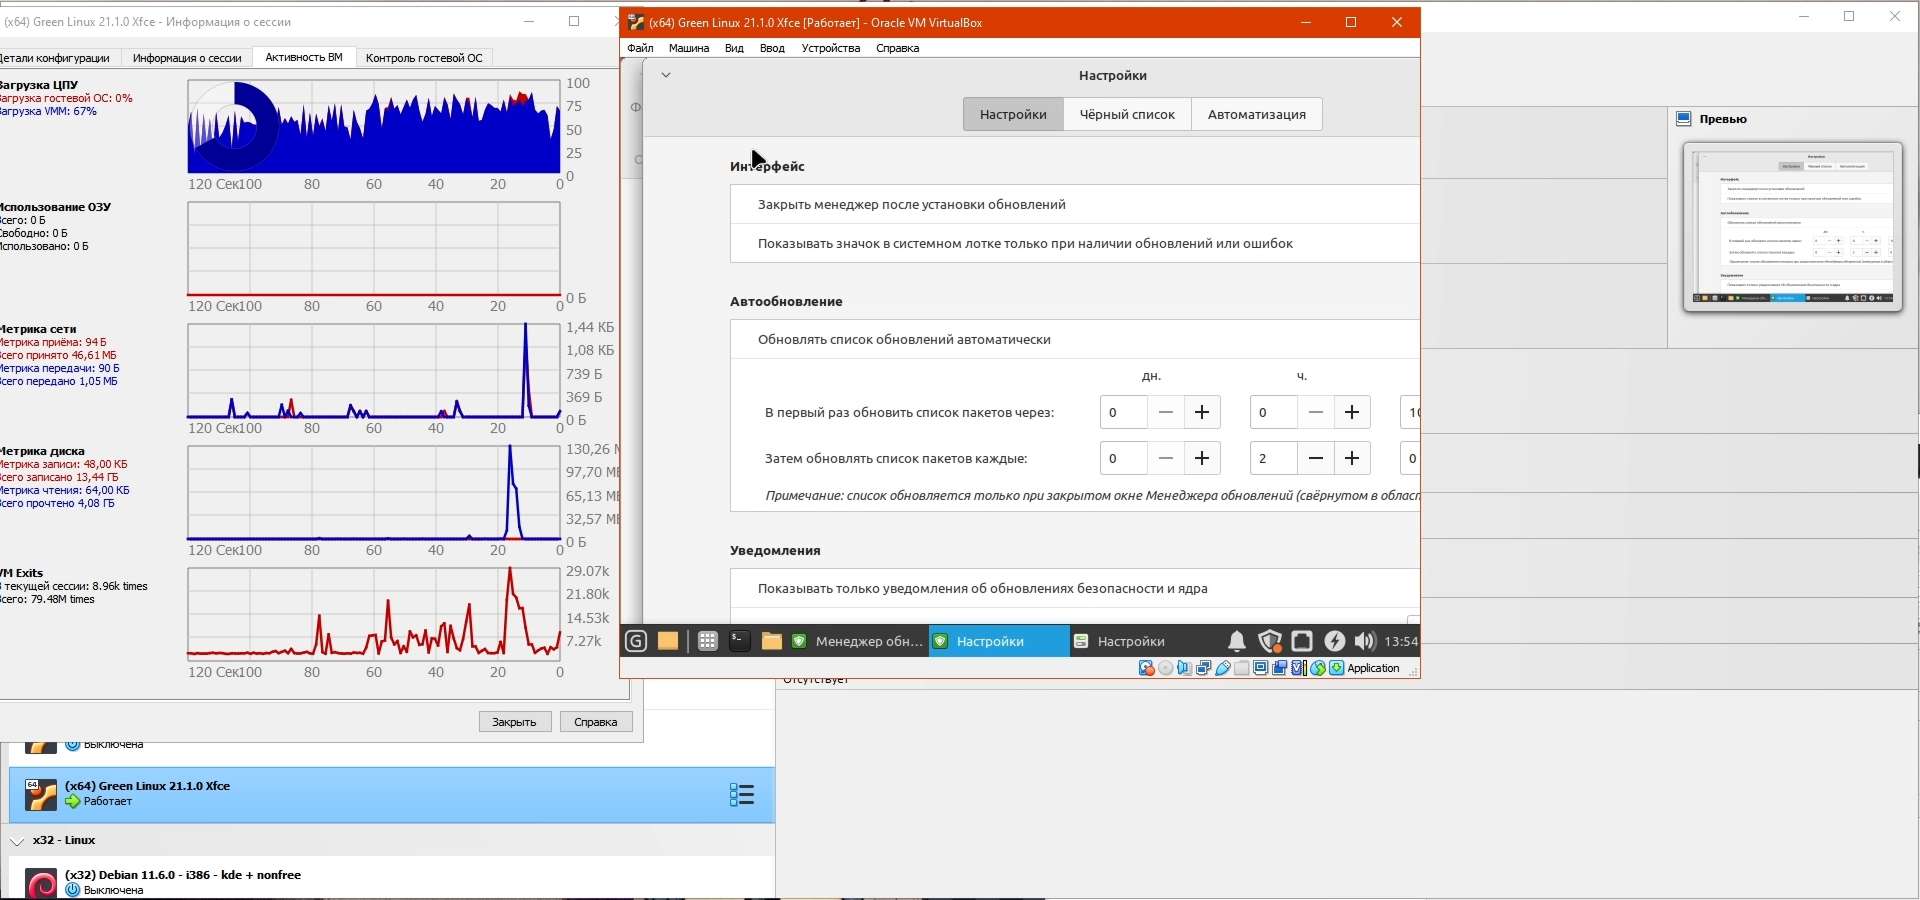The height and width of the screenshot is (900, 1920).
Task: Open the Машина menu in VirtualBox
Action: [689, 48]
